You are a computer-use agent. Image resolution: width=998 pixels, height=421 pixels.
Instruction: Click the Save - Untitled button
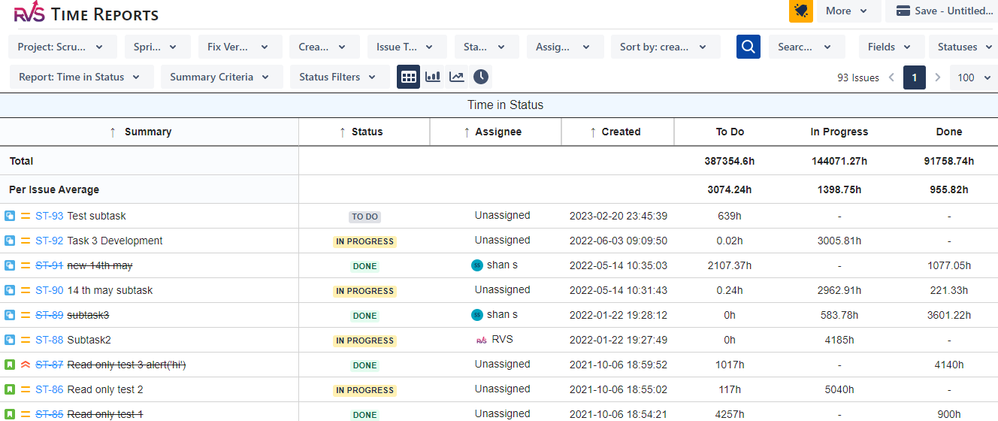pos(943,11)
